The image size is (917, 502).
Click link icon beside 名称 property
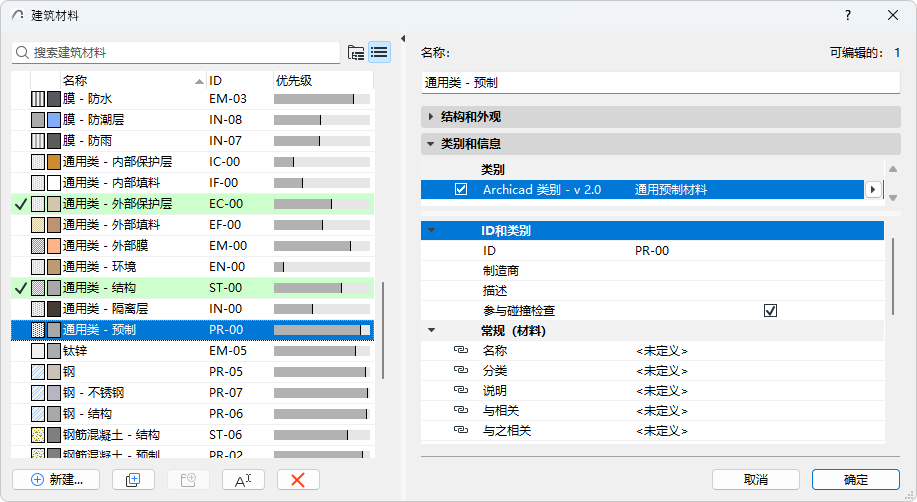(x=461, y=350)
